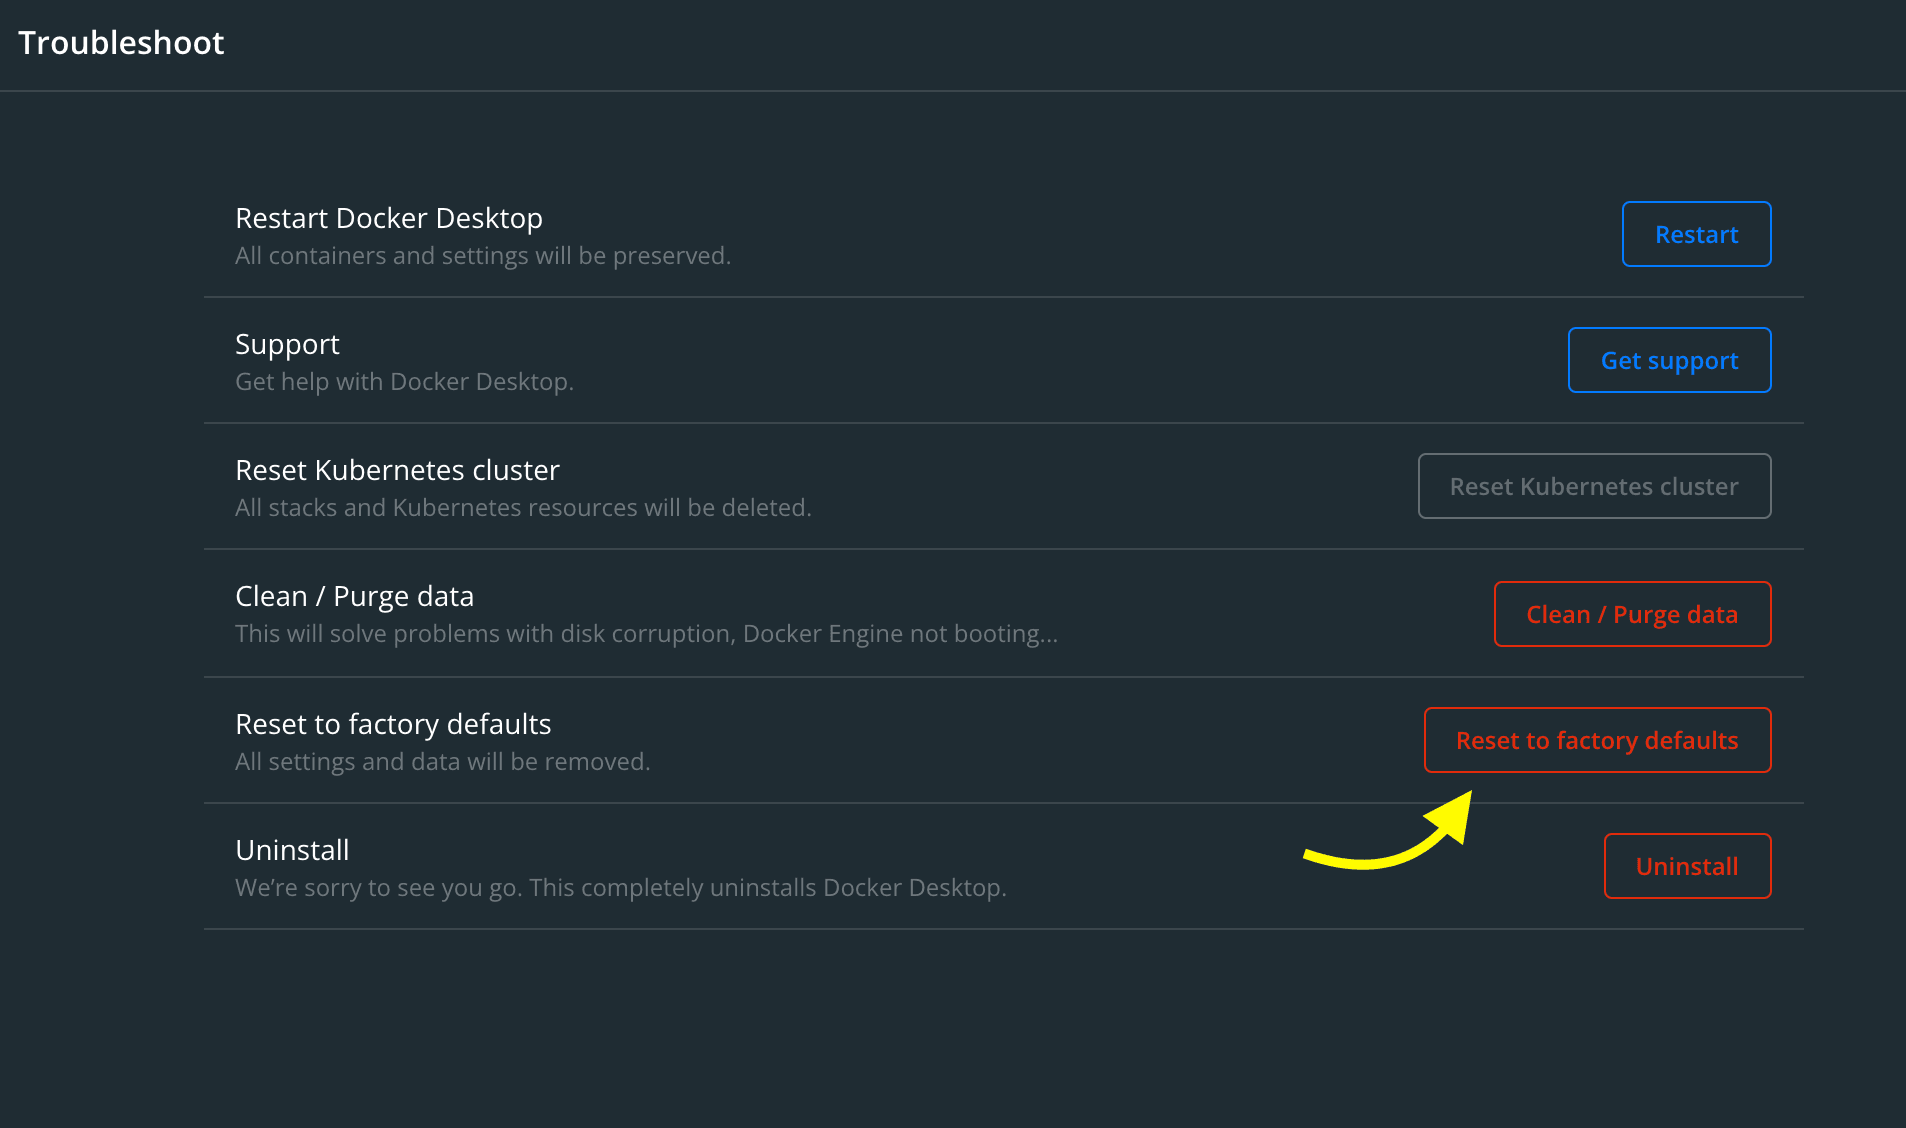Open Get support
1906x1128 pixels.
click(1669, 360)
